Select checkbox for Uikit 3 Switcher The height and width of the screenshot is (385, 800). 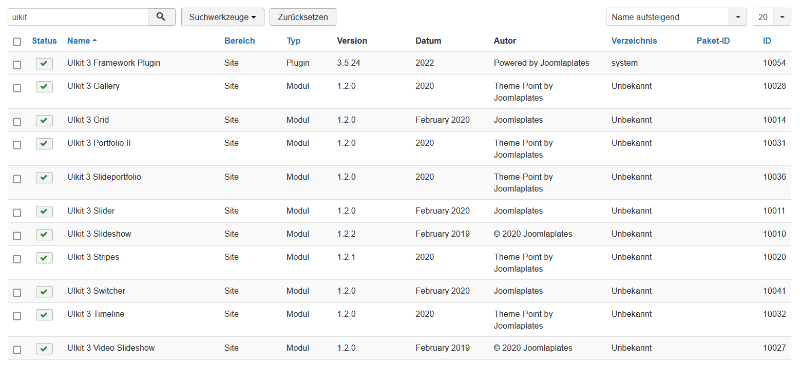click(17, 293)
